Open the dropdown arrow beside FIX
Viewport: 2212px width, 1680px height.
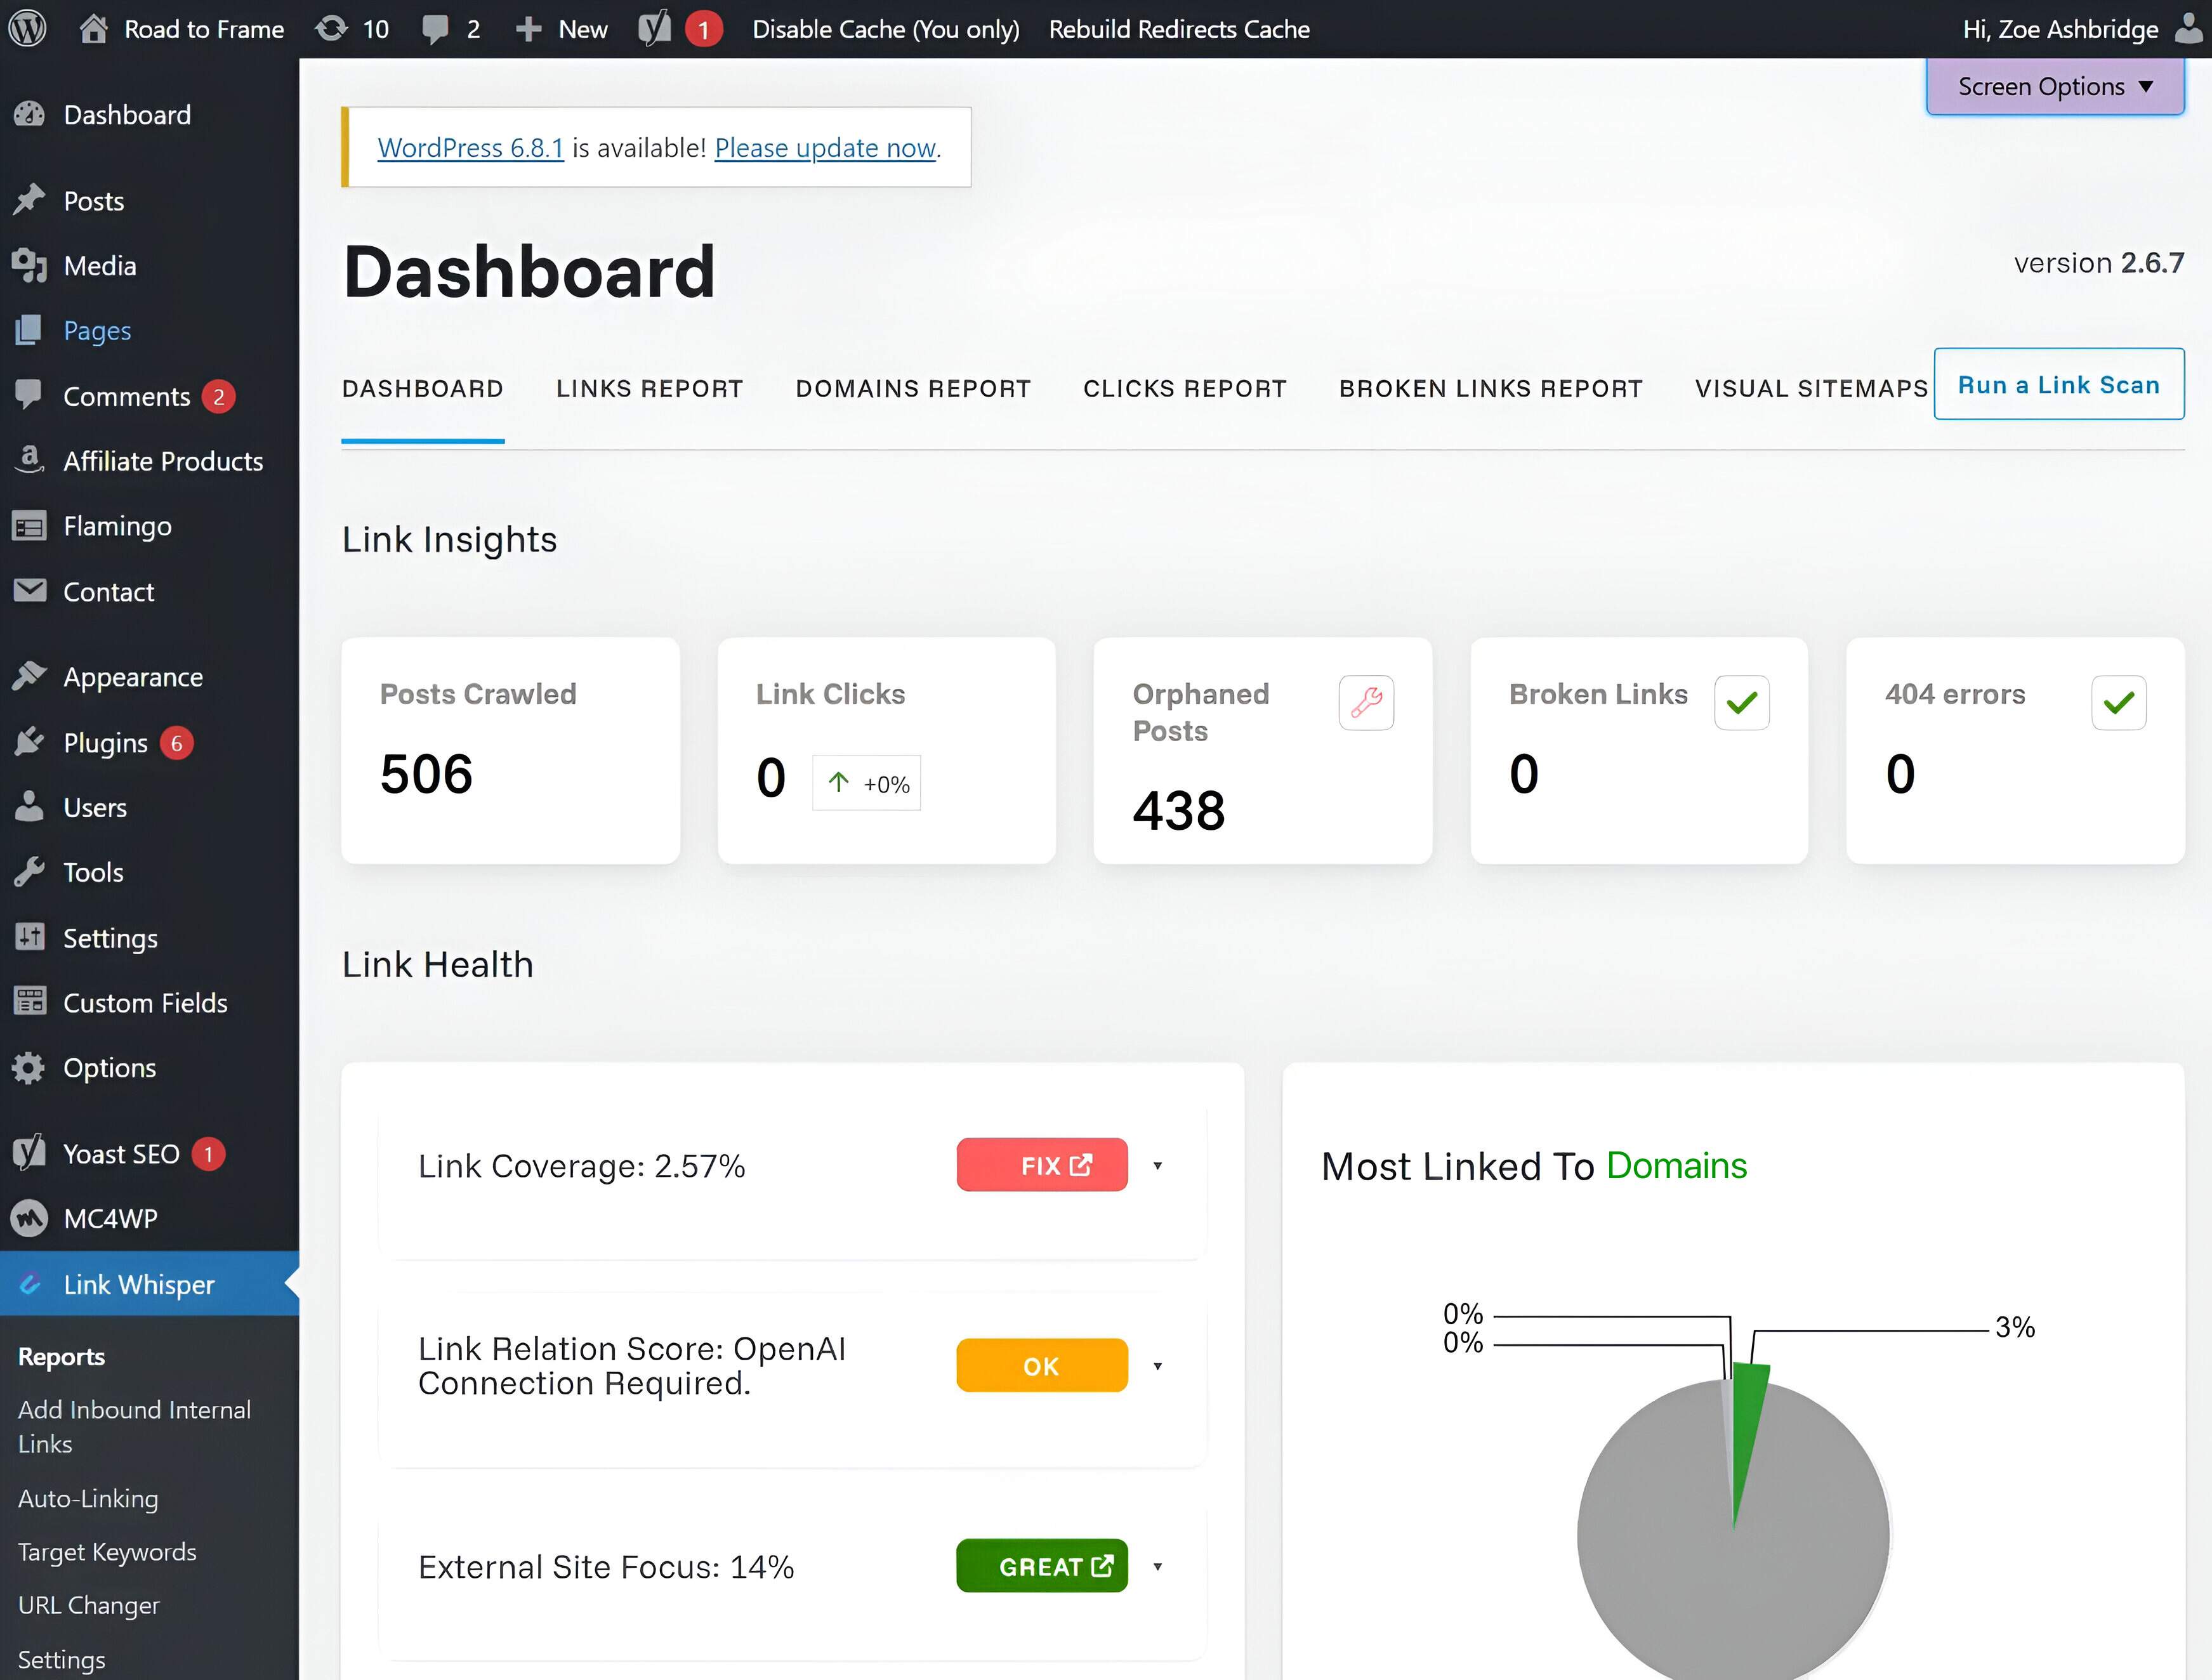click(1159, 1165)
